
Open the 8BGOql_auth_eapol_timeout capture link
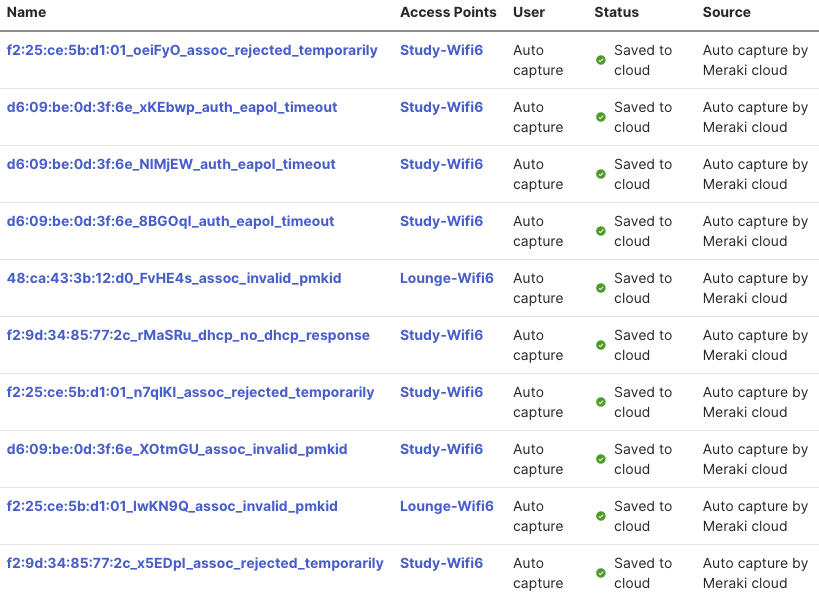171,221
